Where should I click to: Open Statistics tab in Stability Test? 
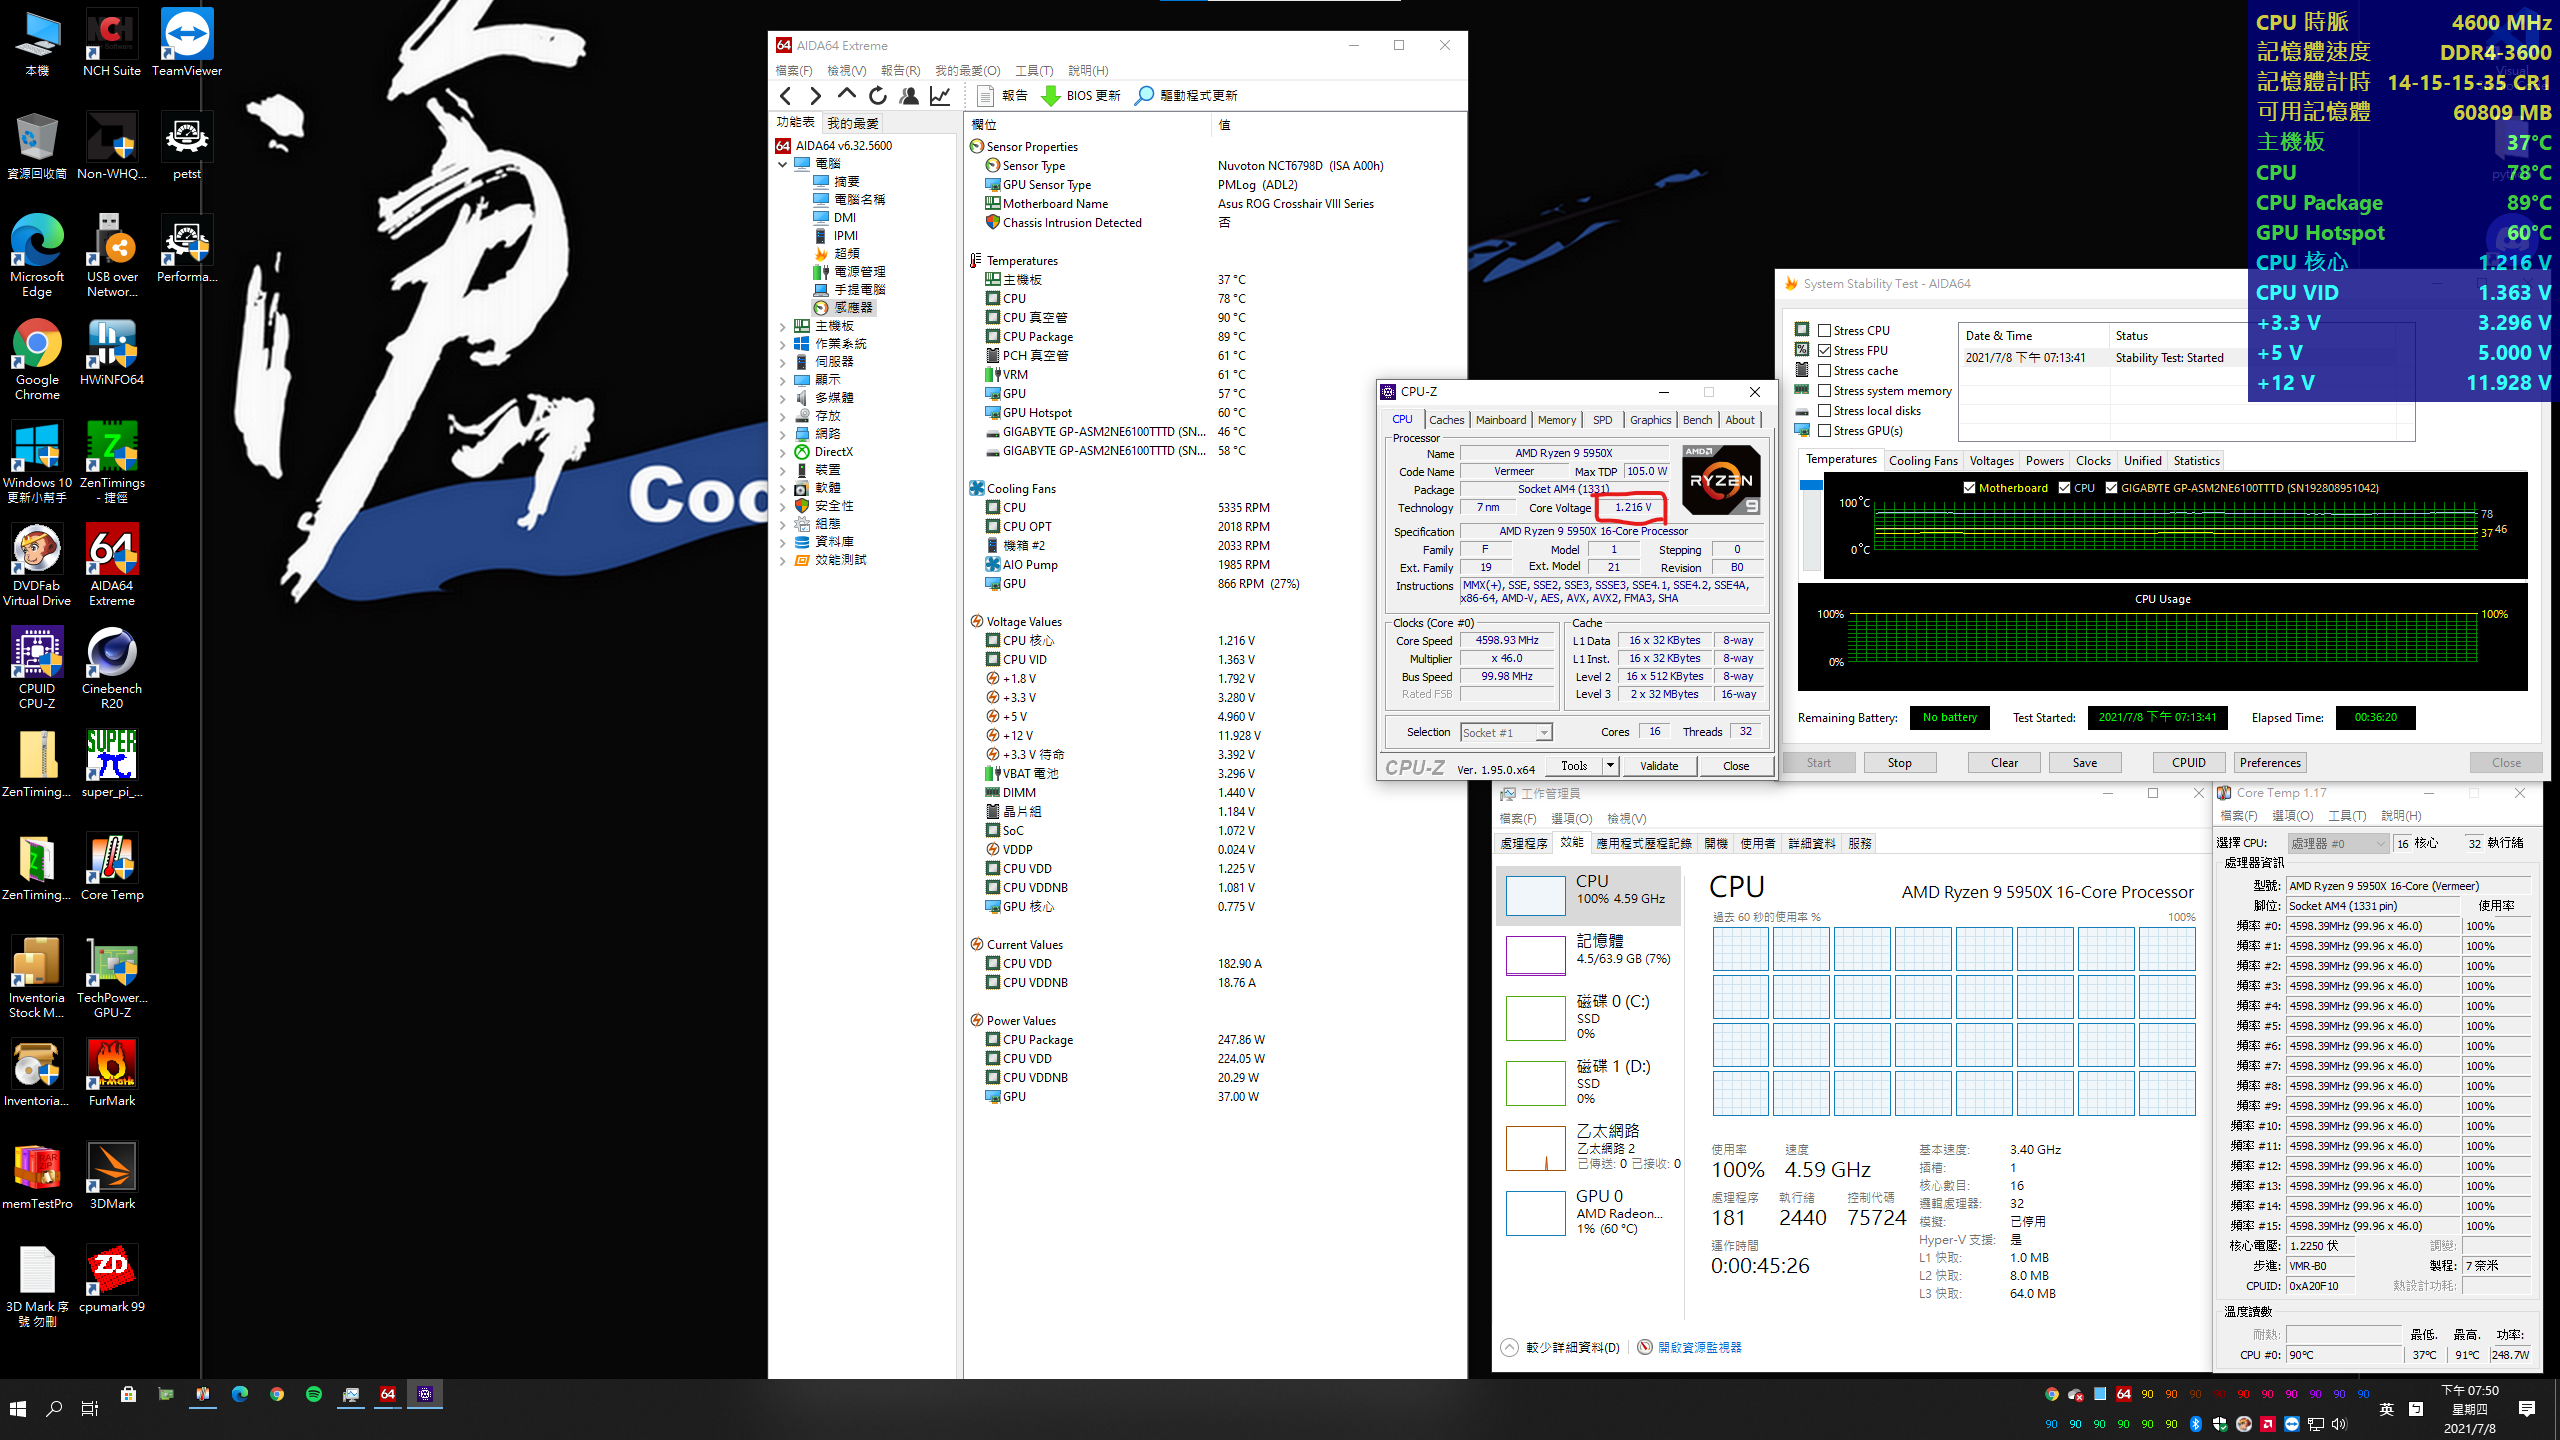pos(2196,461)
